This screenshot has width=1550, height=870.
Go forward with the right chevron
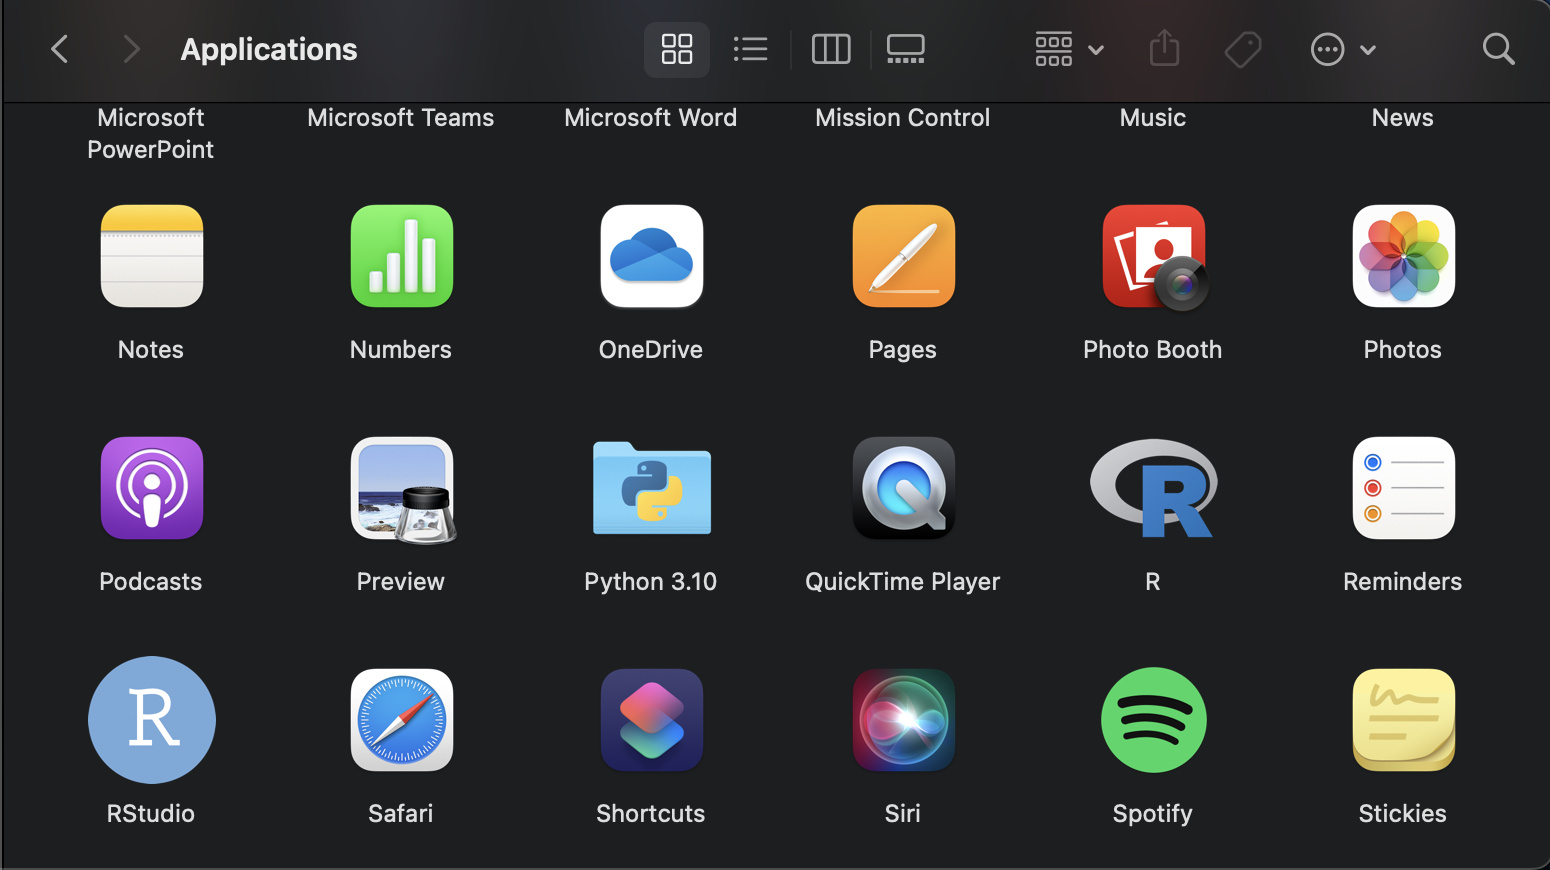pos(131,49)
